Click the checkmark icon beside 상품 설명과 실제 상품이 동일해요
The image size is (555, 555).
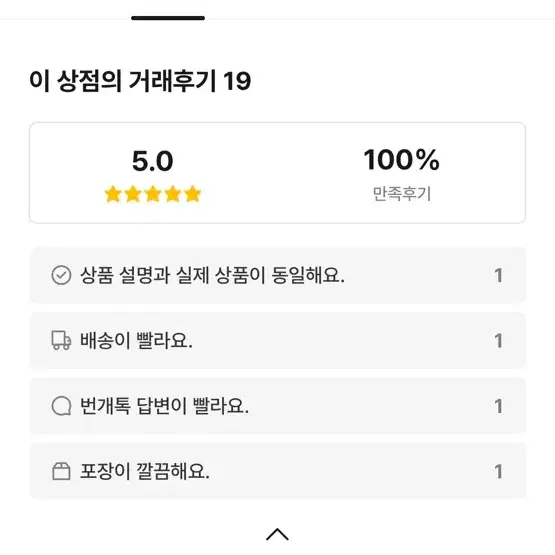[x=61, y=275]
